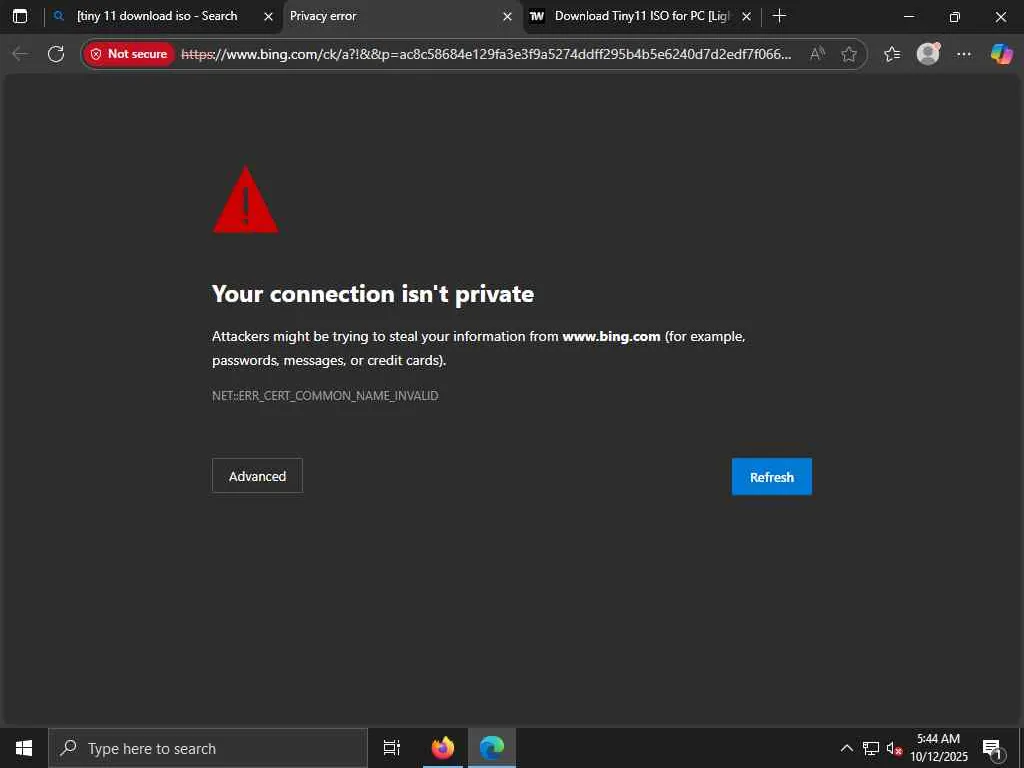The height and width of the screenshot is (768, 1024).
Task: Close the Privacy error tab
Action: pyautogui.click(x=507, y=17)
